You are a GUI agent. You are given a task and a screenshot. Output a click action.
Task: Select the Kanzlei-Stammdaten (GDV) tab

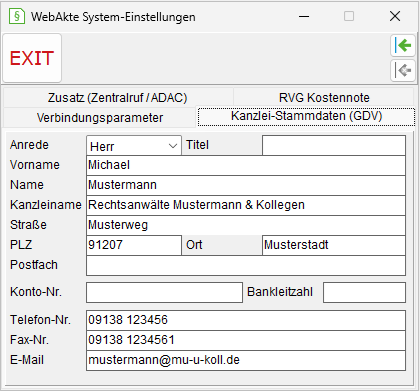point(306,116)
